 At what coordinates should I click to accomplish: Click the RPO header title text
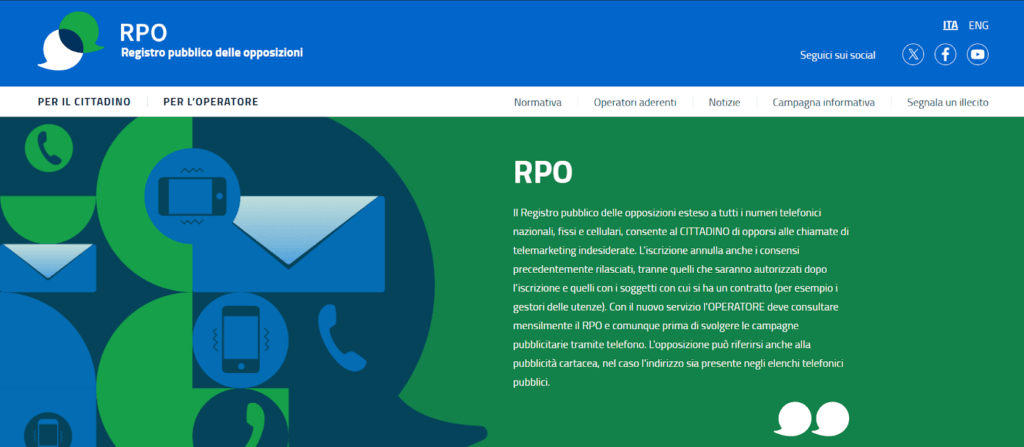click(x=143, y=32)
